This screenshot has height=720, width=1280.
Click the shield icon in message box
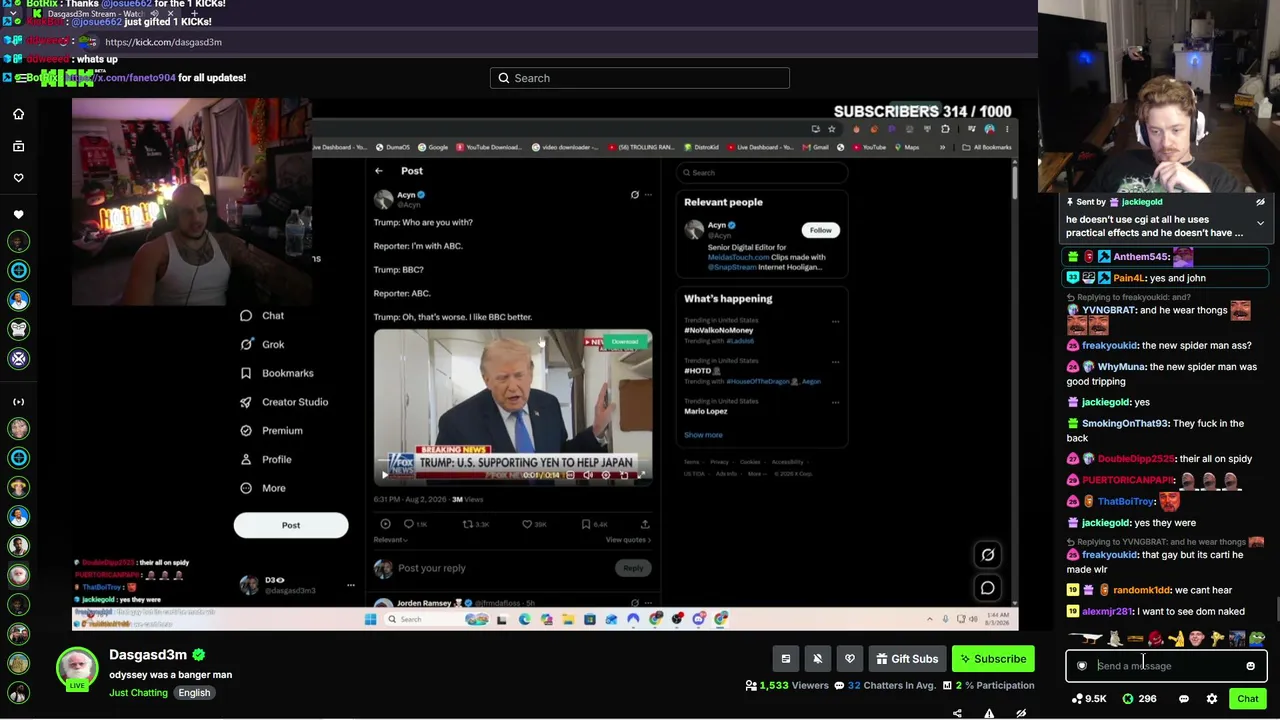click(1082, 666)
